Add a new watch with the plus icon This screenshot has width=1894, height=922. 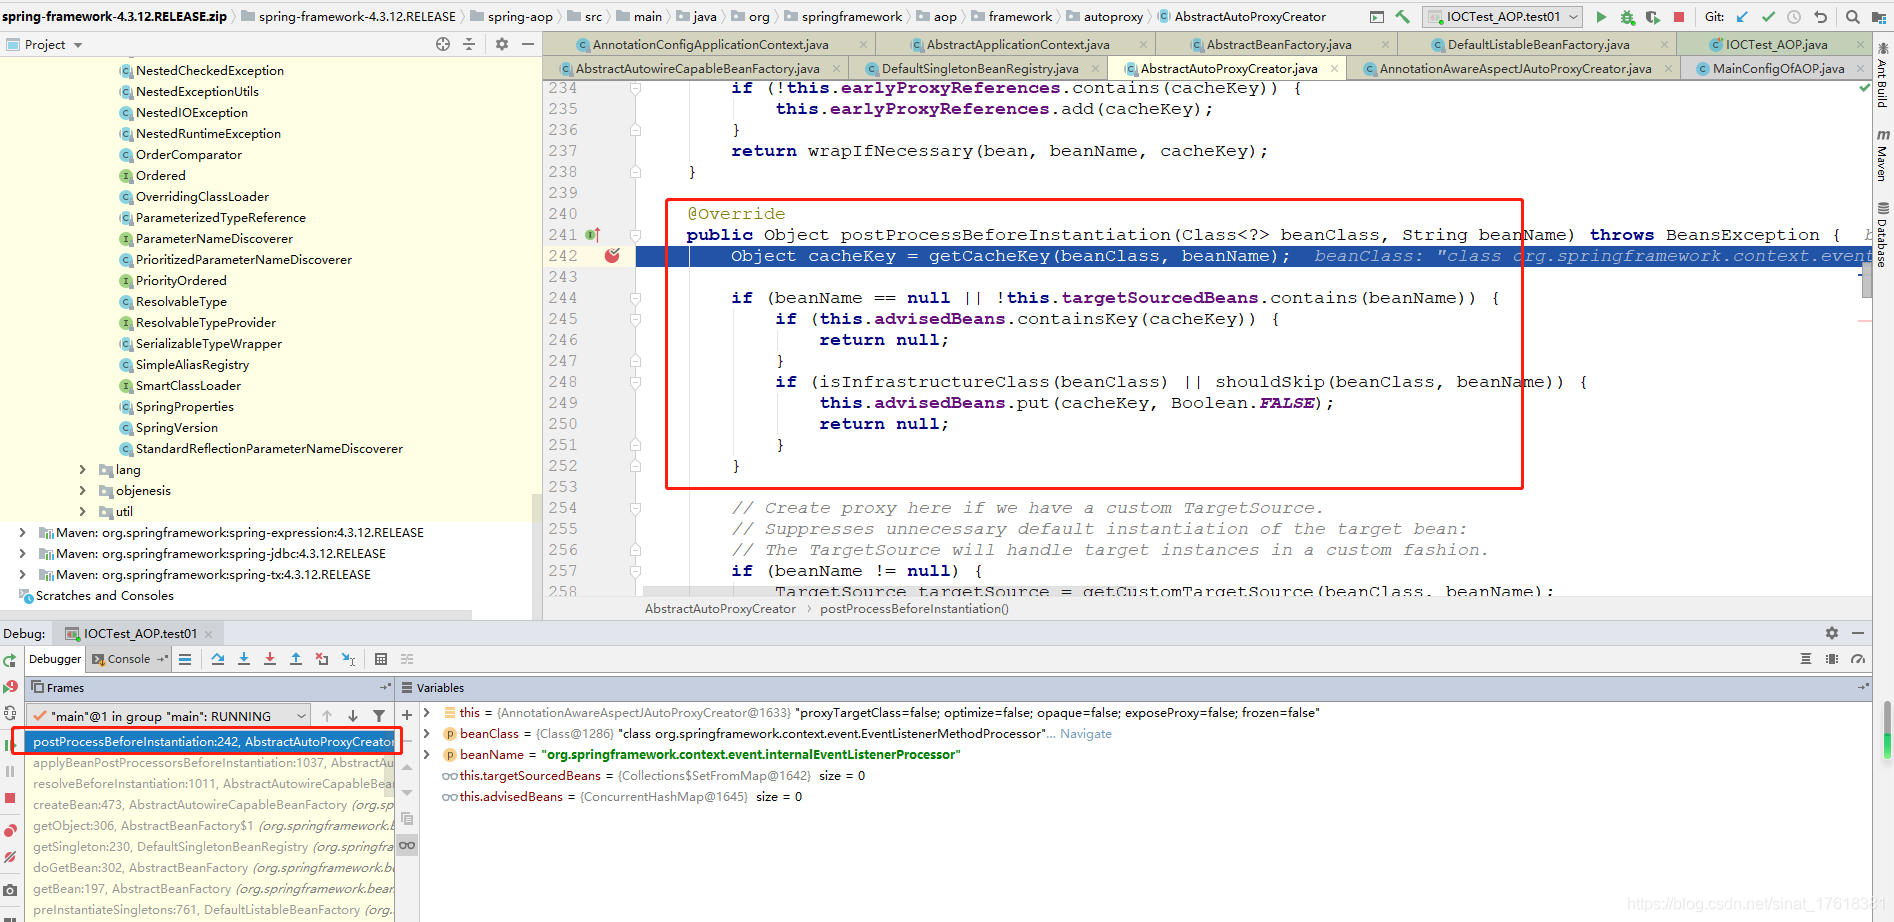point(407,715)
